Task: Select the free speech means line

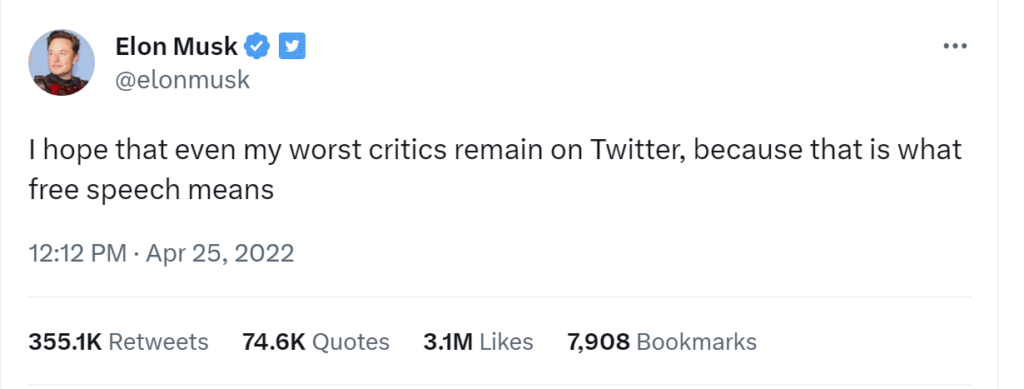Action: coord(151,191)
